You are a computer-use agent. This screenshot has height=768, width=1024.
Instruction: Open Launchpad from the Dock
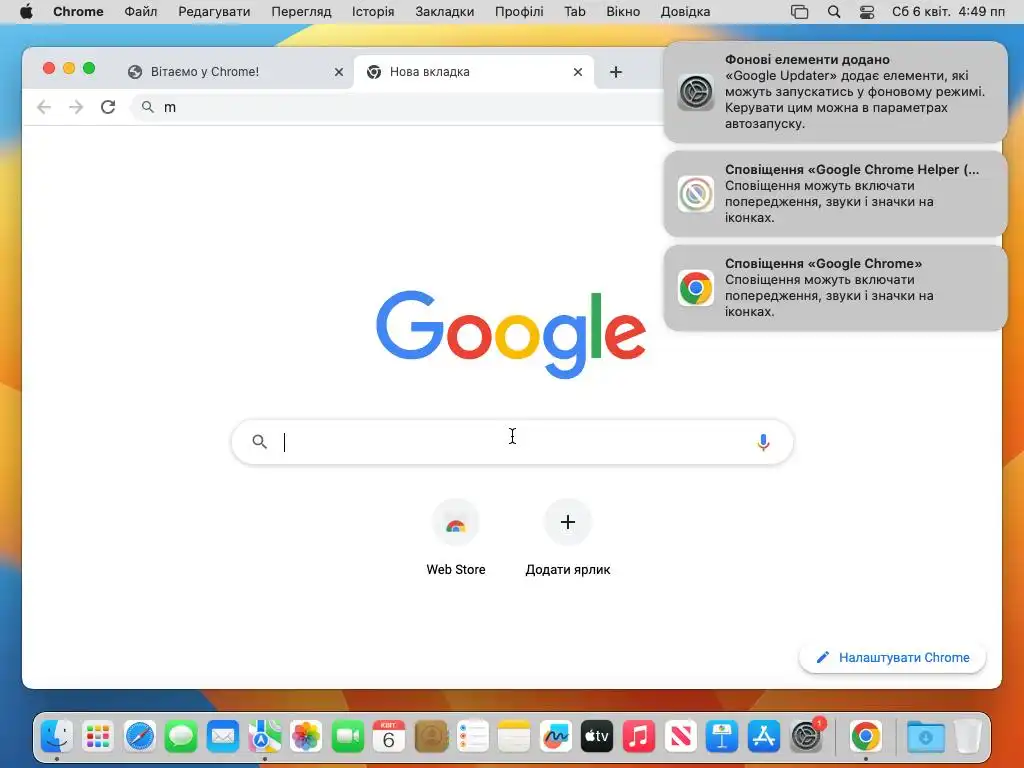98,737
